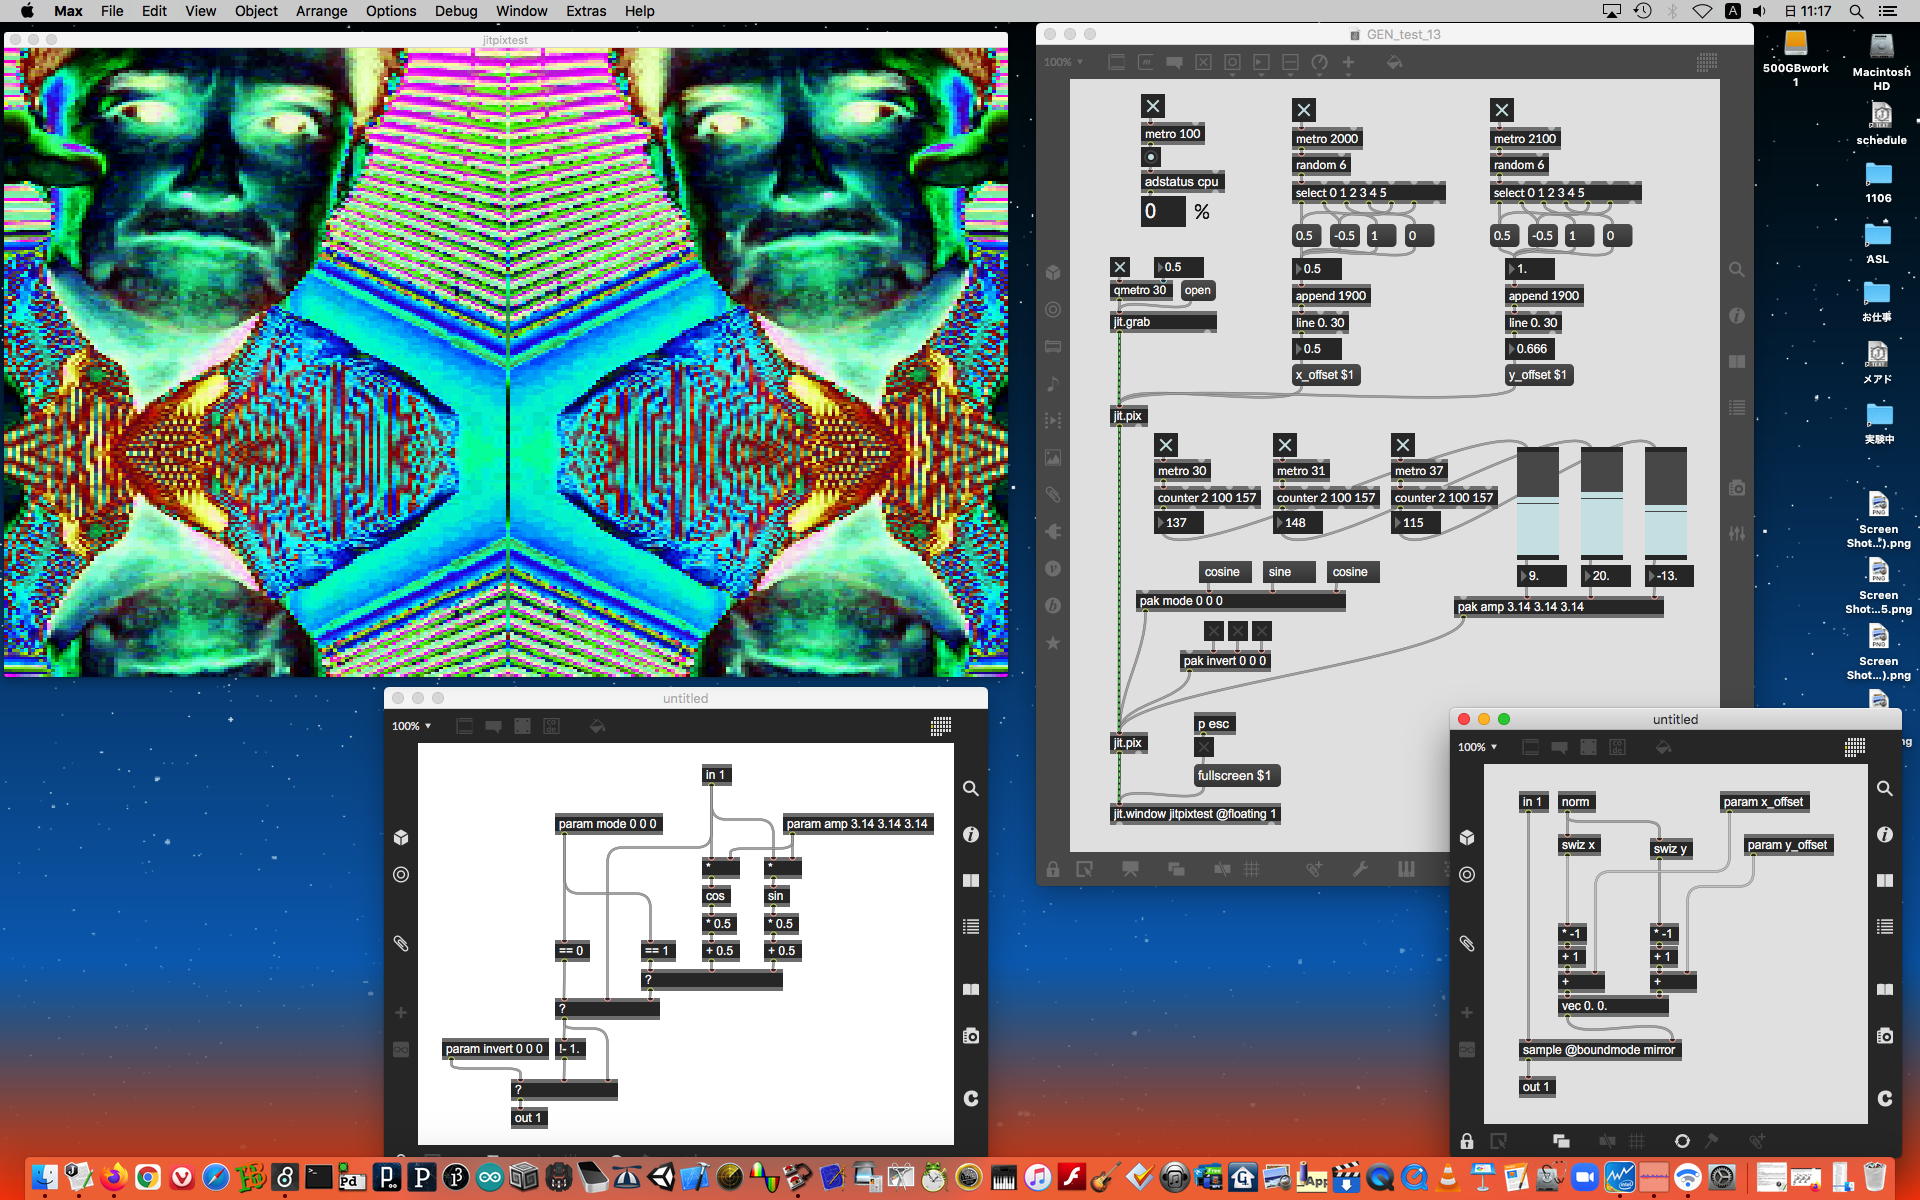
Task: Open 100% zoom dropdown in GEN_test_13 window
Action: tap(1063, 62)
